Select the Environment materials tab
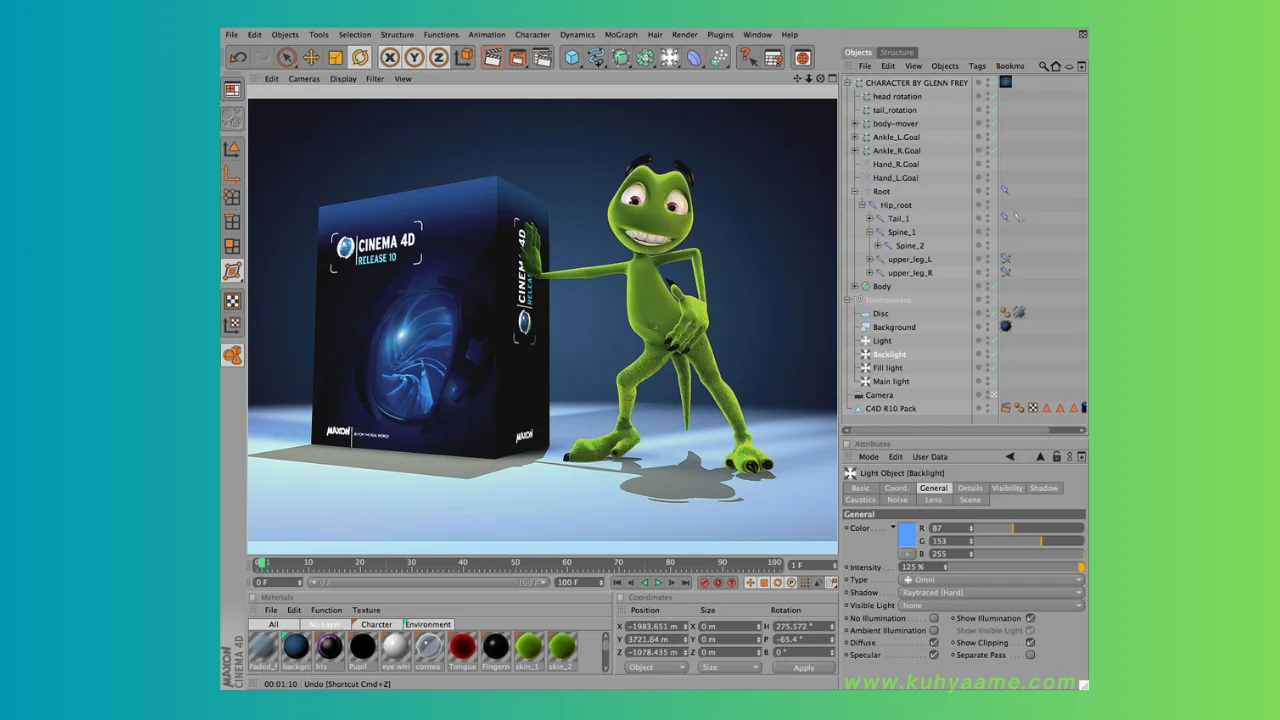The height and width of the screenshot is (720, 1280). [x=428, y=624]
